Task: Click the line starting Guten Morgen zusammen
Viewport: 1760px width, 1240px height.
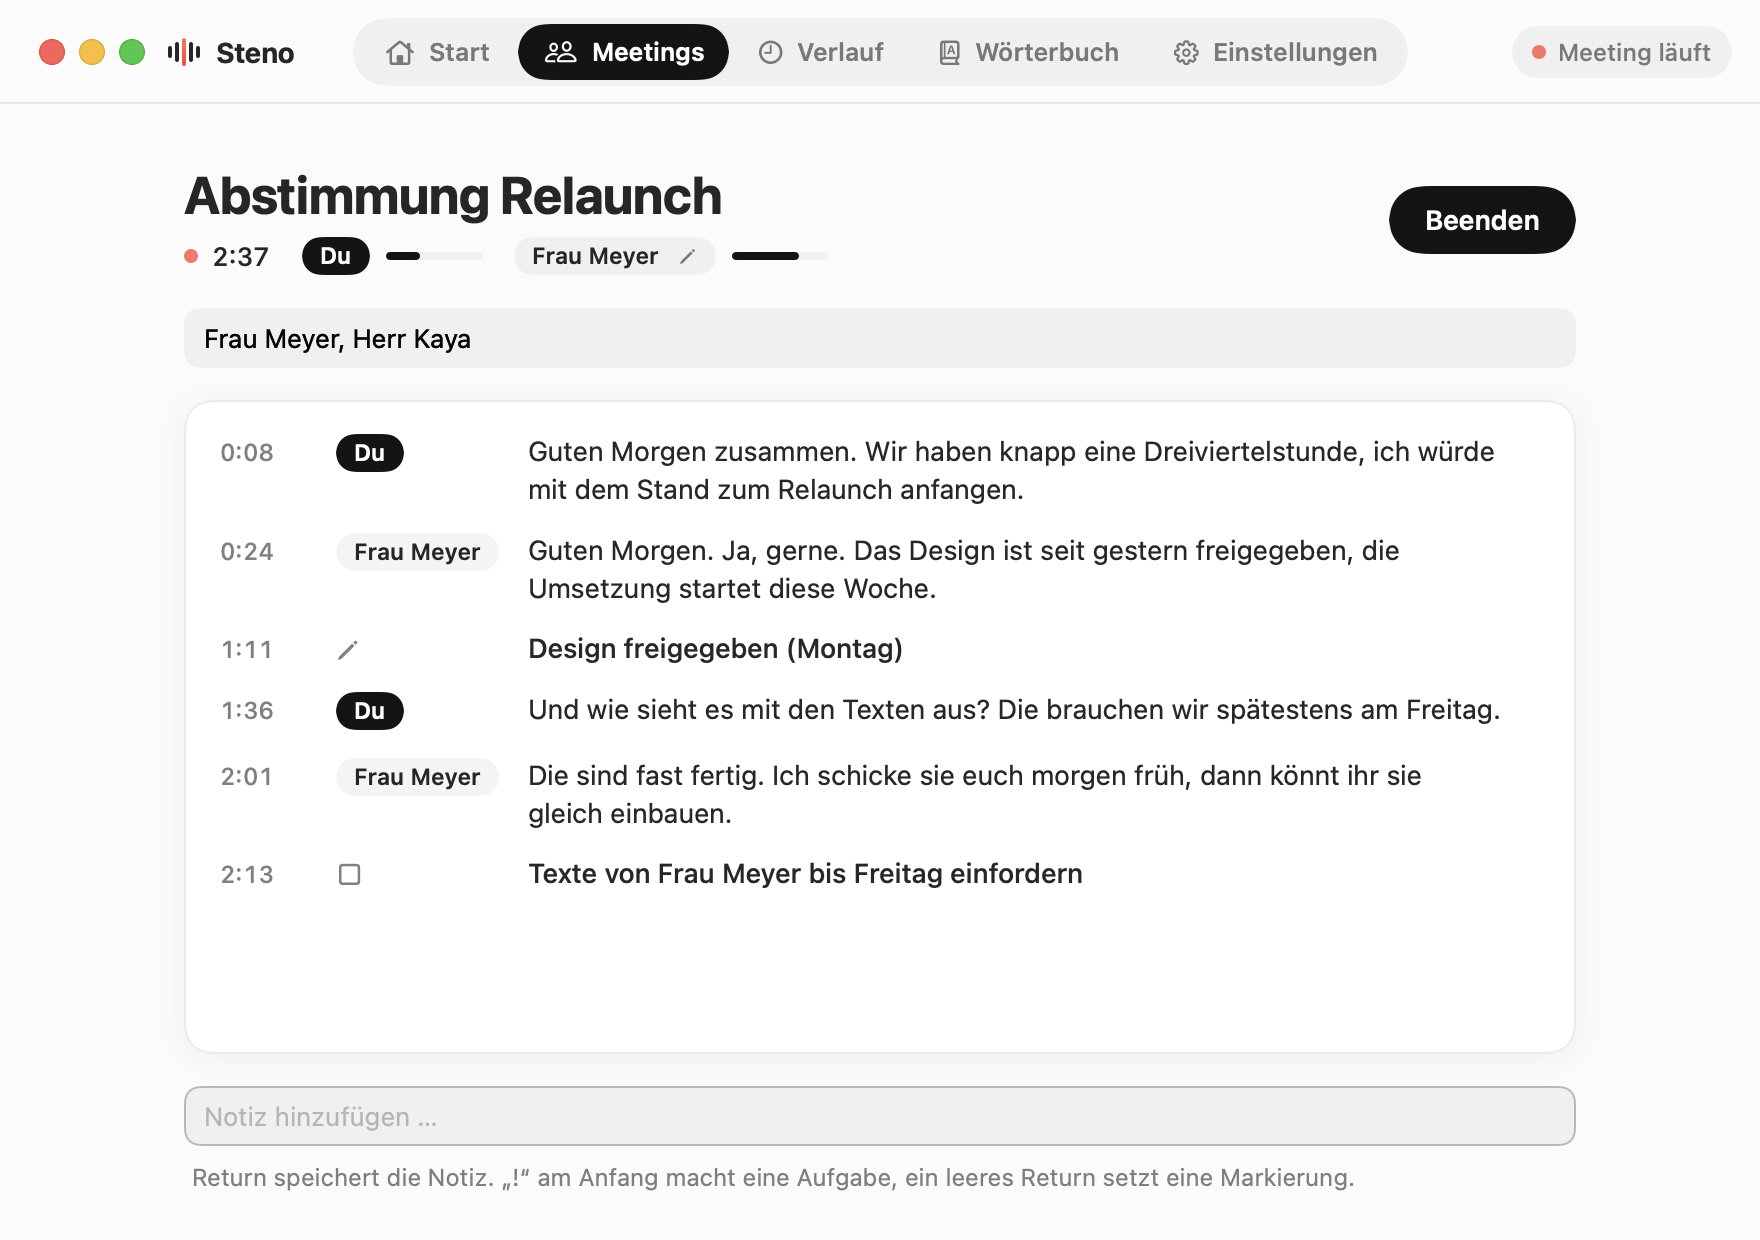Action: pyautogui.click(x=1011, y=471)
